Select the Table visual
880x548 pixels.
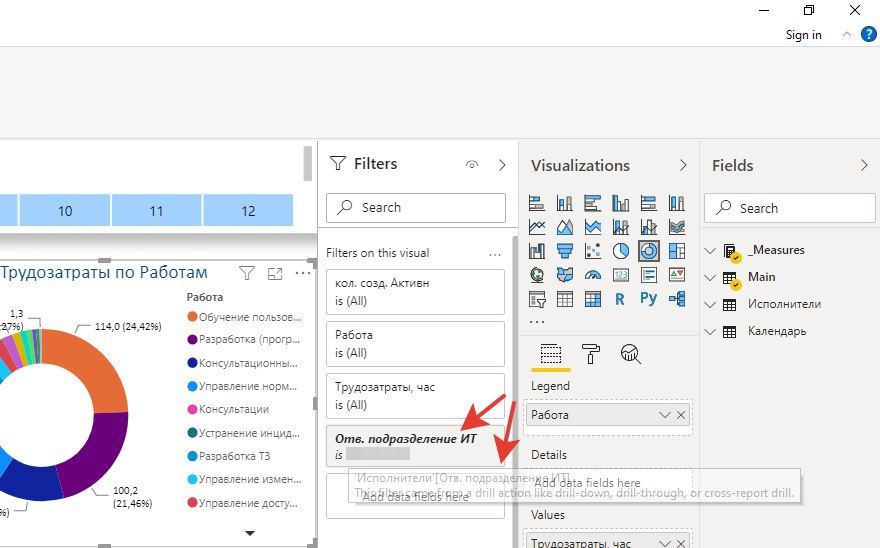(565, 299)
